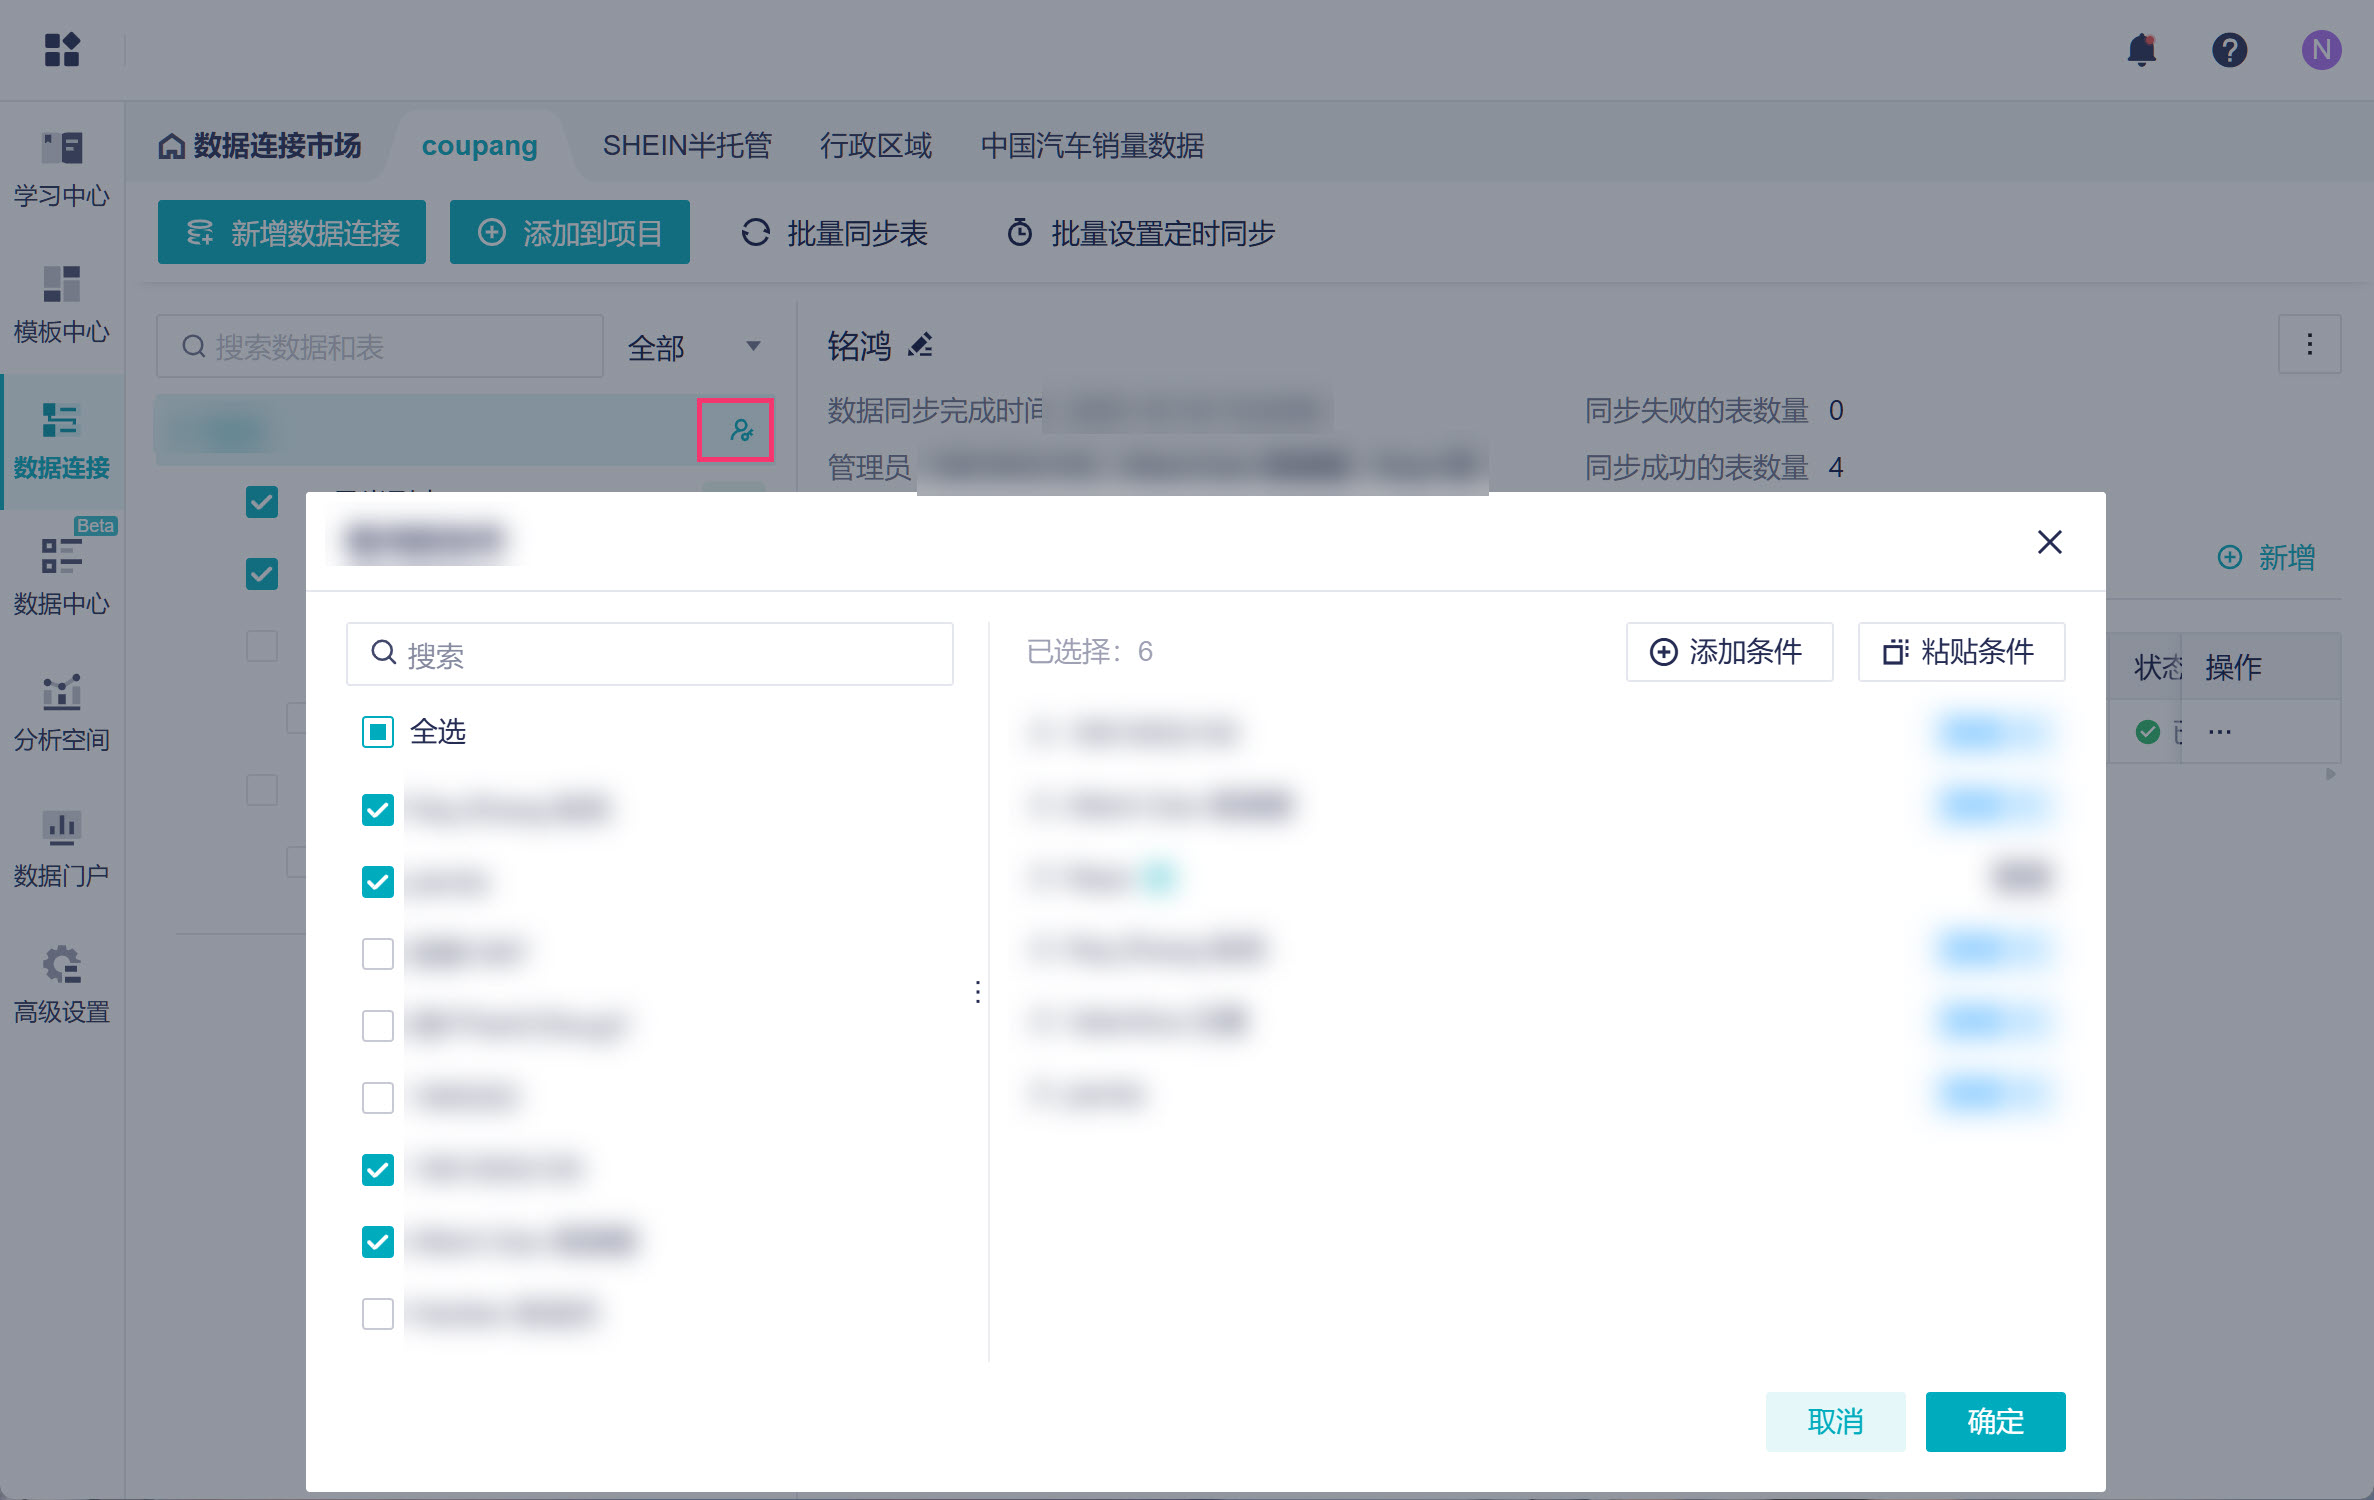Open the three-dot more options menu

click(2309, 345)
